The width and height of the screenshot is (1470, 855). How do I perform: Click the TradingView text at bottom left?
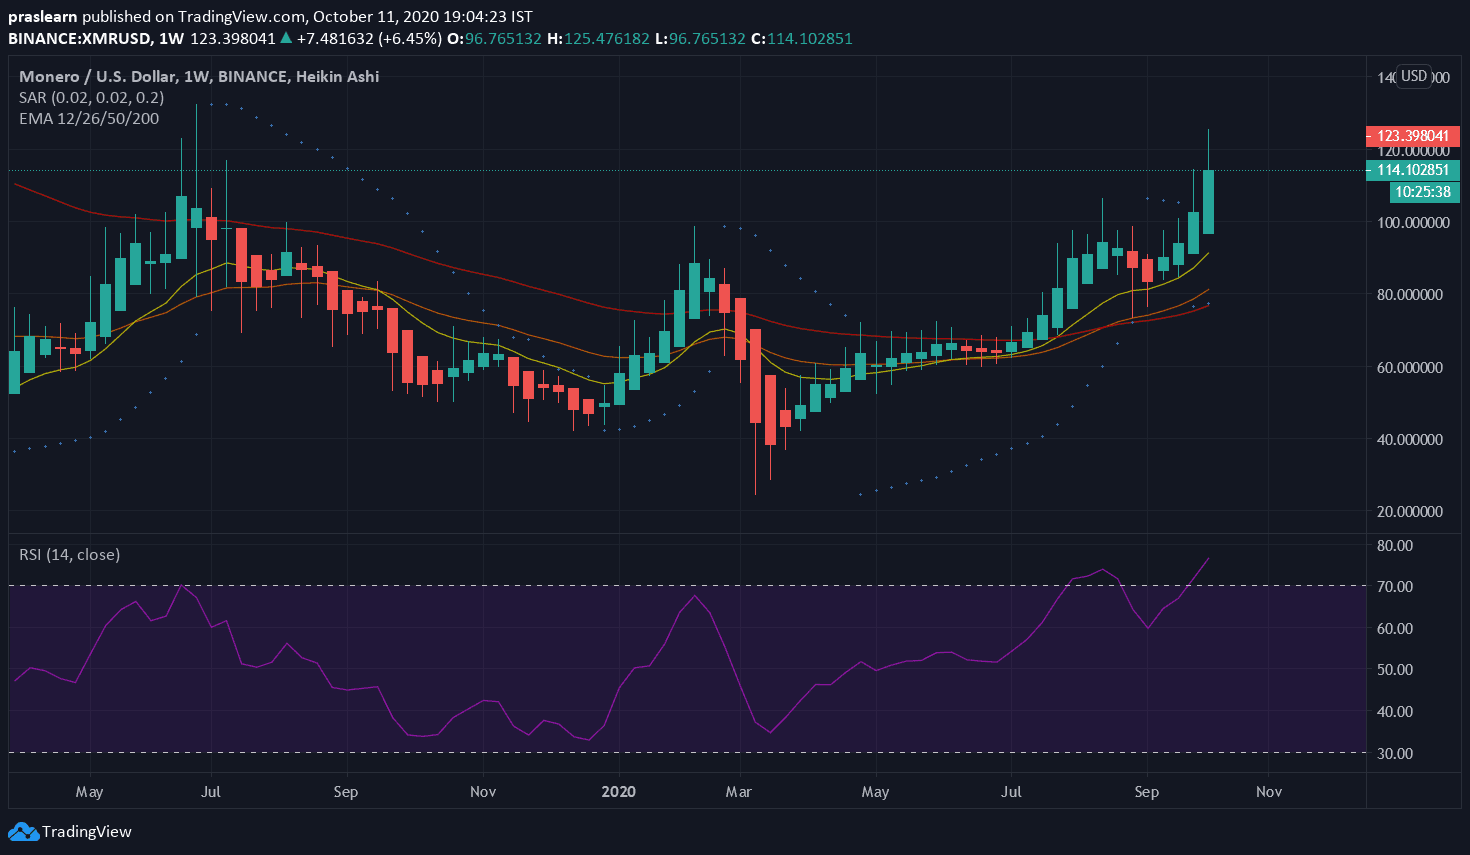[87, 831]
